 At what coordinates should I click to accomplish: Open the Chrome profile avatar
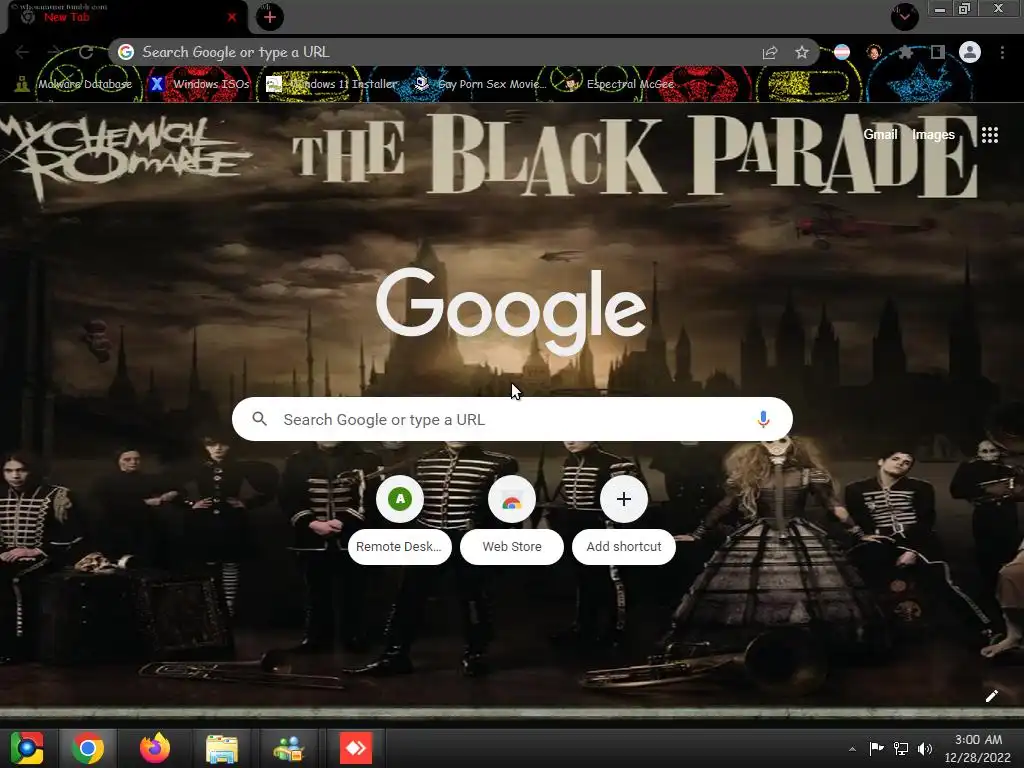(x=970, y=52)
